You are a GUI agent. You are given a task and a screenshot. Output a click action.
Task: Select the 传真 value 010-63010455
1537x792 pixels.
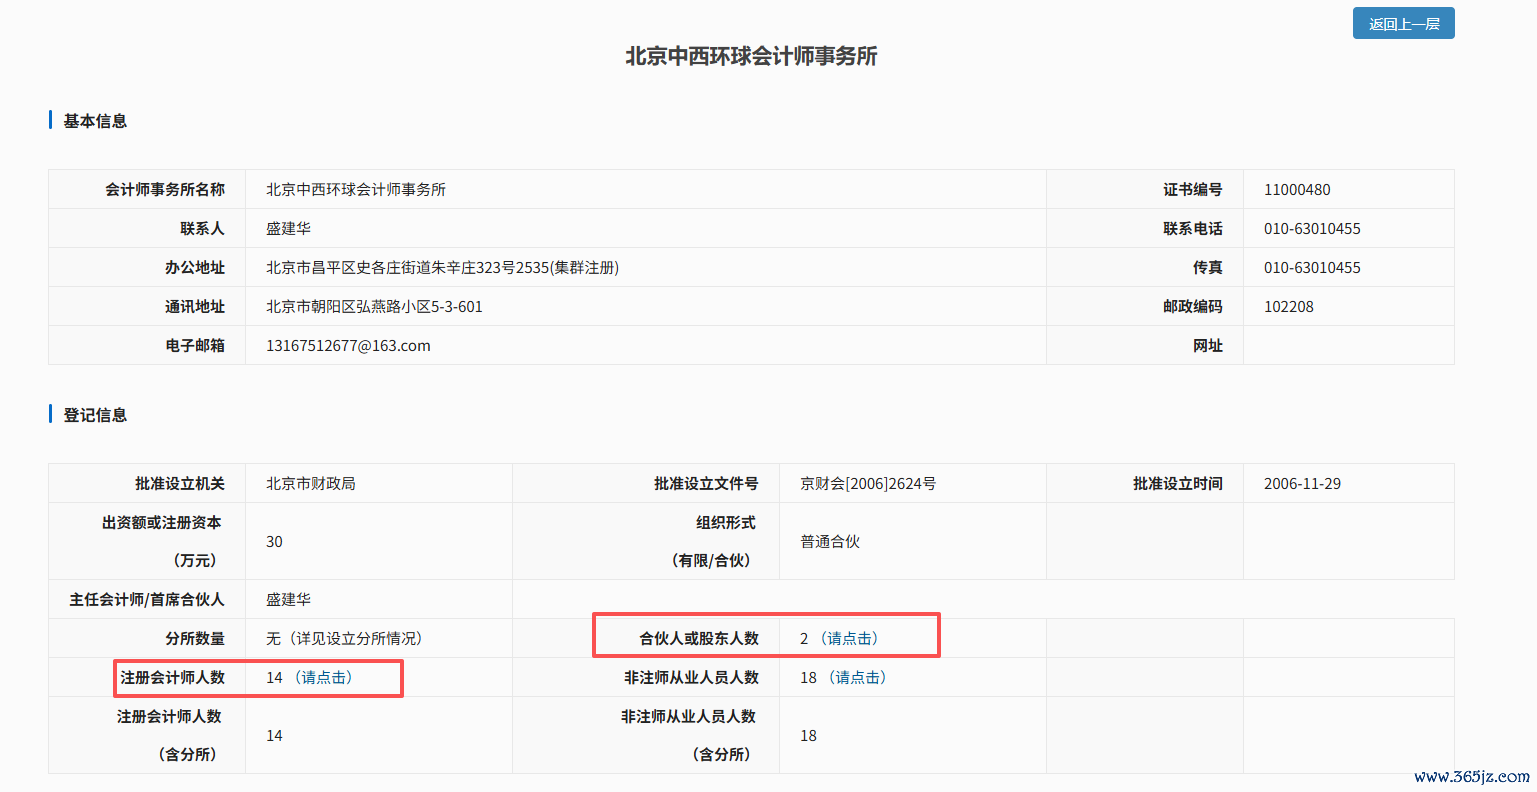[1312, 267]
